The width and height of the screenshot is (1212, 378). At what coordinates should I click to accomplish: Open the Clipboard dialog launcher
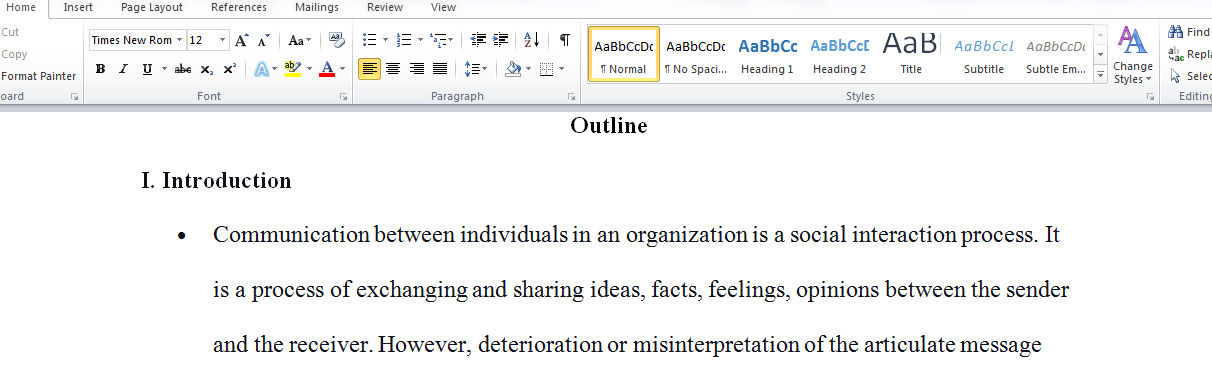(x=74, y=97)
